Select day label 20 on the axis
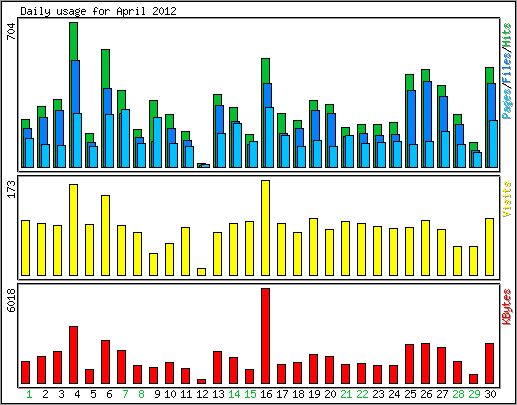 pyautogui.click(x=330, y=394)
